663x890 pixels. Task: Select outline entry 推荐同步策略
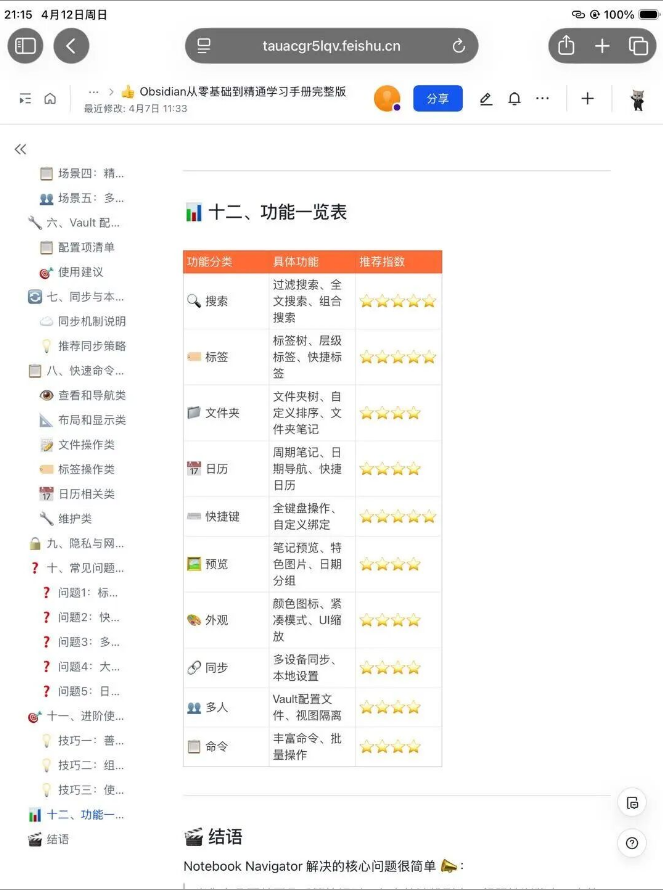click(x=83, y=346)
